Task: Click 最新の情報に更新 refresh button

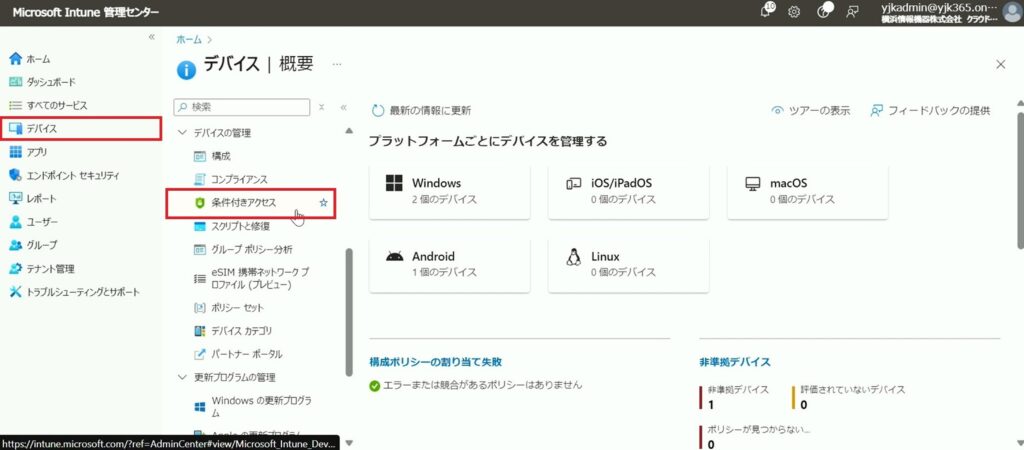Action: [x=421, y=110]
